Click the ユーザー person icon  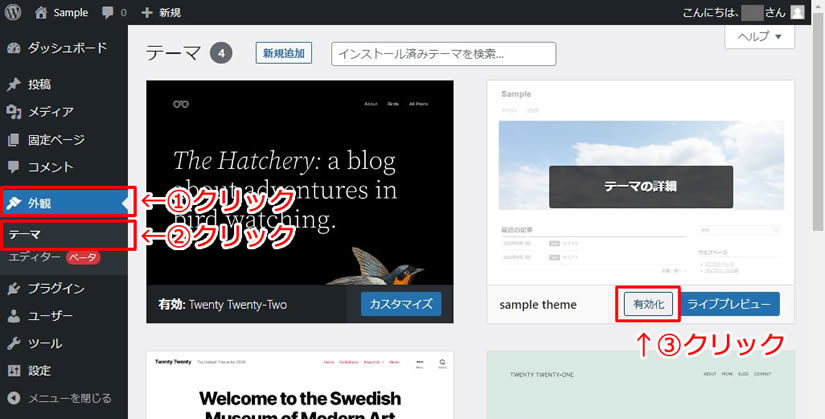(x=14, y=316)
